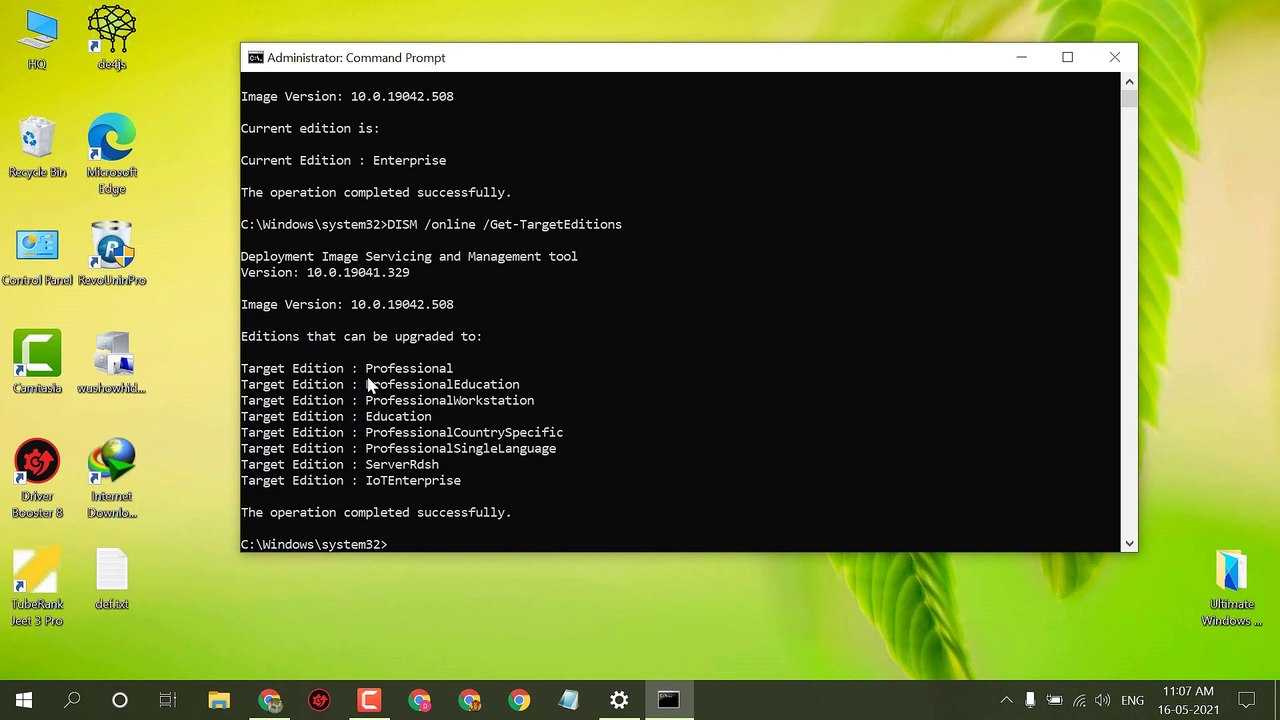1280x720 pixels.
Task: Check battery status tray icon
Action: point(1054,700)
